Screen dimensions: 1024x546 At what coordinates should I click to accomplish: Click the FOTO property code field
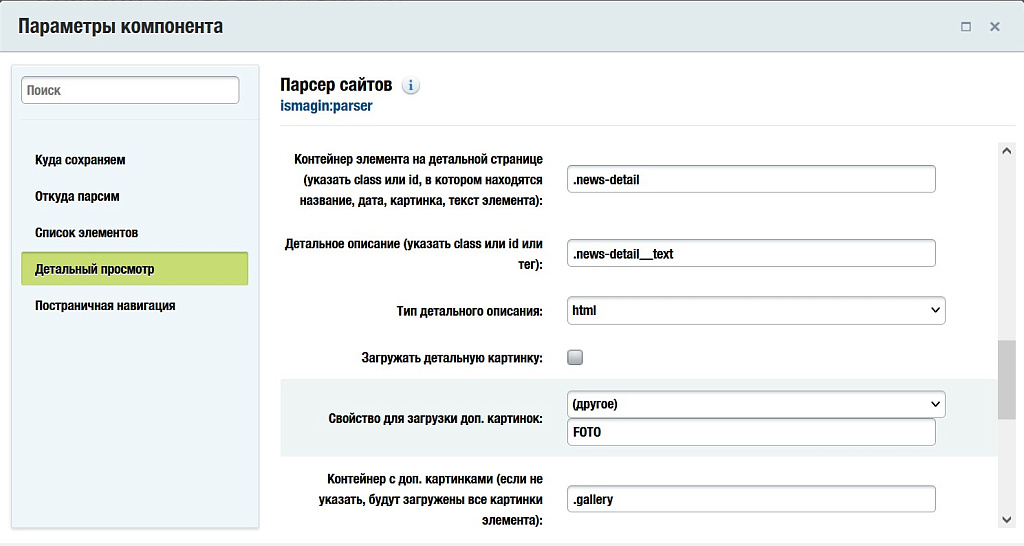tap(750, 432)
